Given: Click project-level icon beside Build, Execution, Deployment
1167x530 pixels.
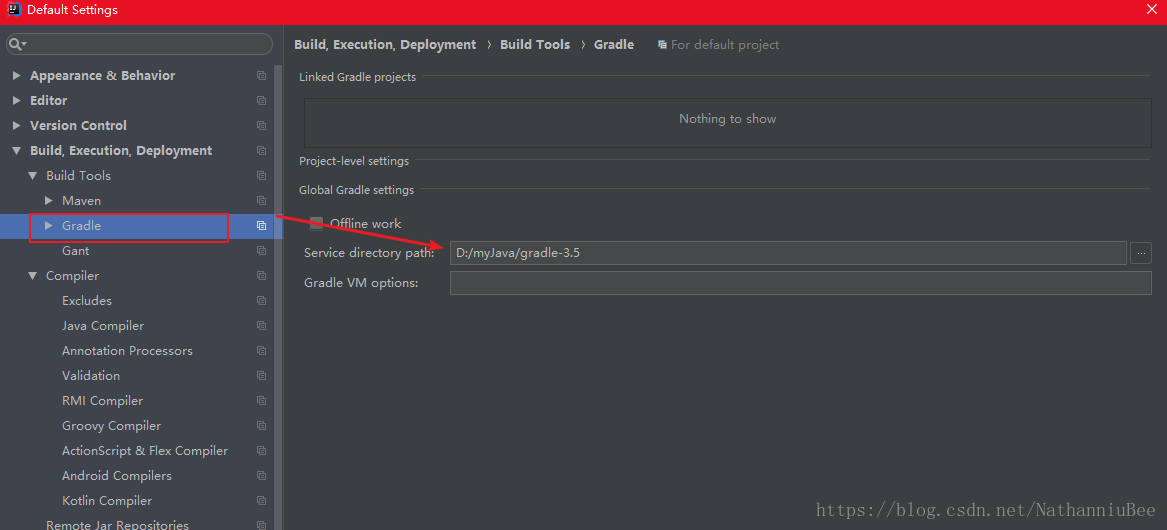Looking at the screenshot, I should click(x=261, y=150).
